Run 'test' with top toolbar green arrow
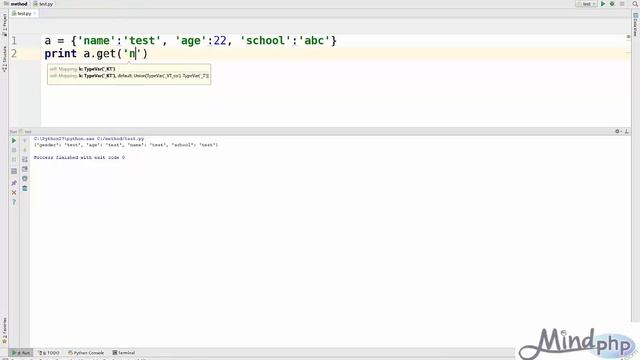 (x=603, y=4)
